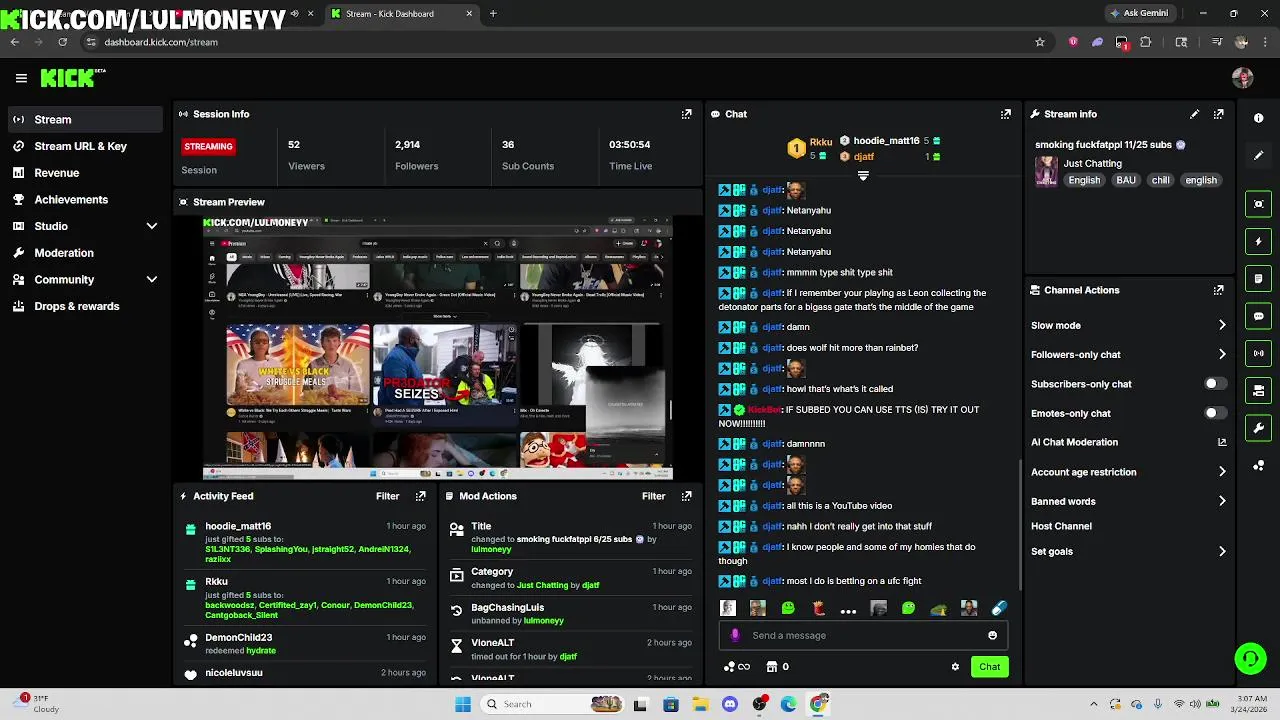
Task: Open the emoji picker in message box
Action: (992, 635)
